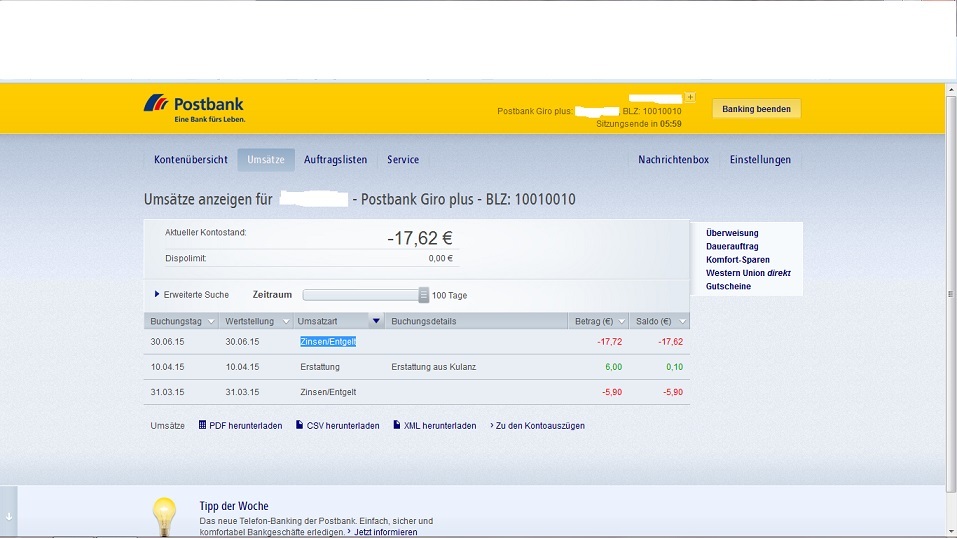Open Western Union direkt link
957x538 pixels.
point(748,273)
